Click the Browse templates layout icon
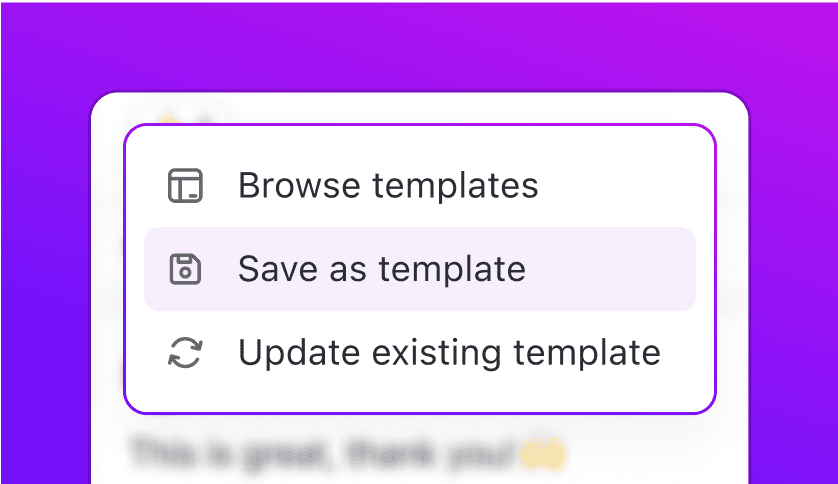The height and width of the screenshot is (484, 838). [x=185, y=185]
